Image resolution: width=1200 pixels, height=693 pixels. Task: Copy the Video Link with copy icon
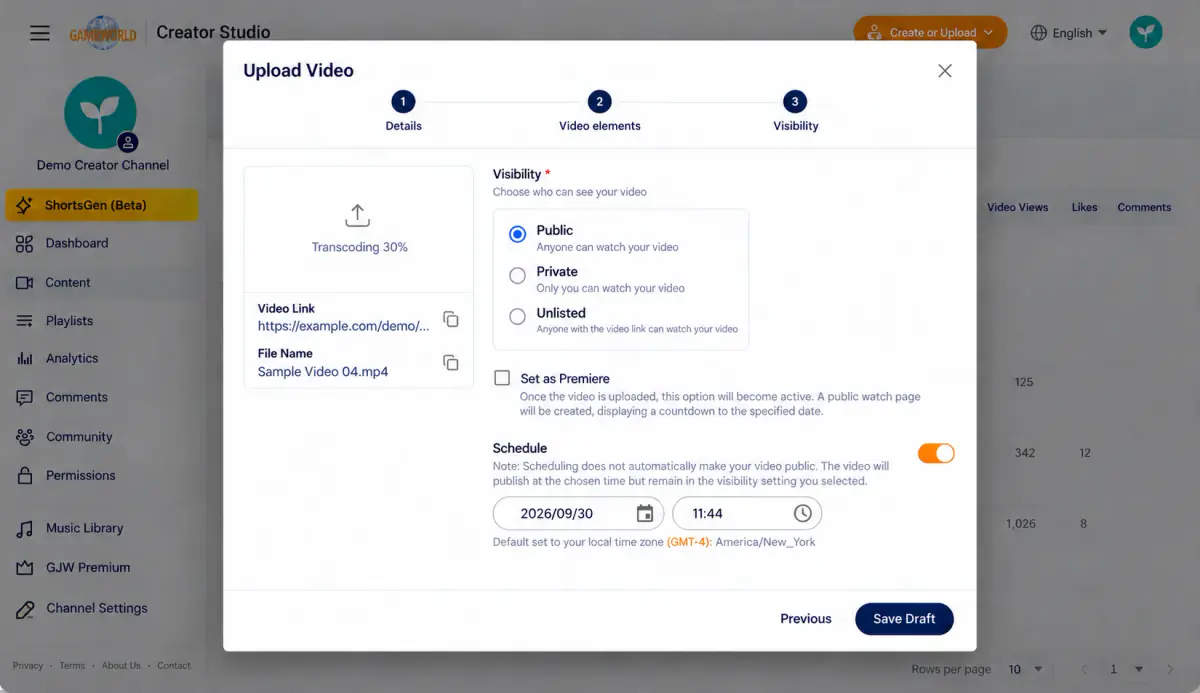[x=451, y=319]
